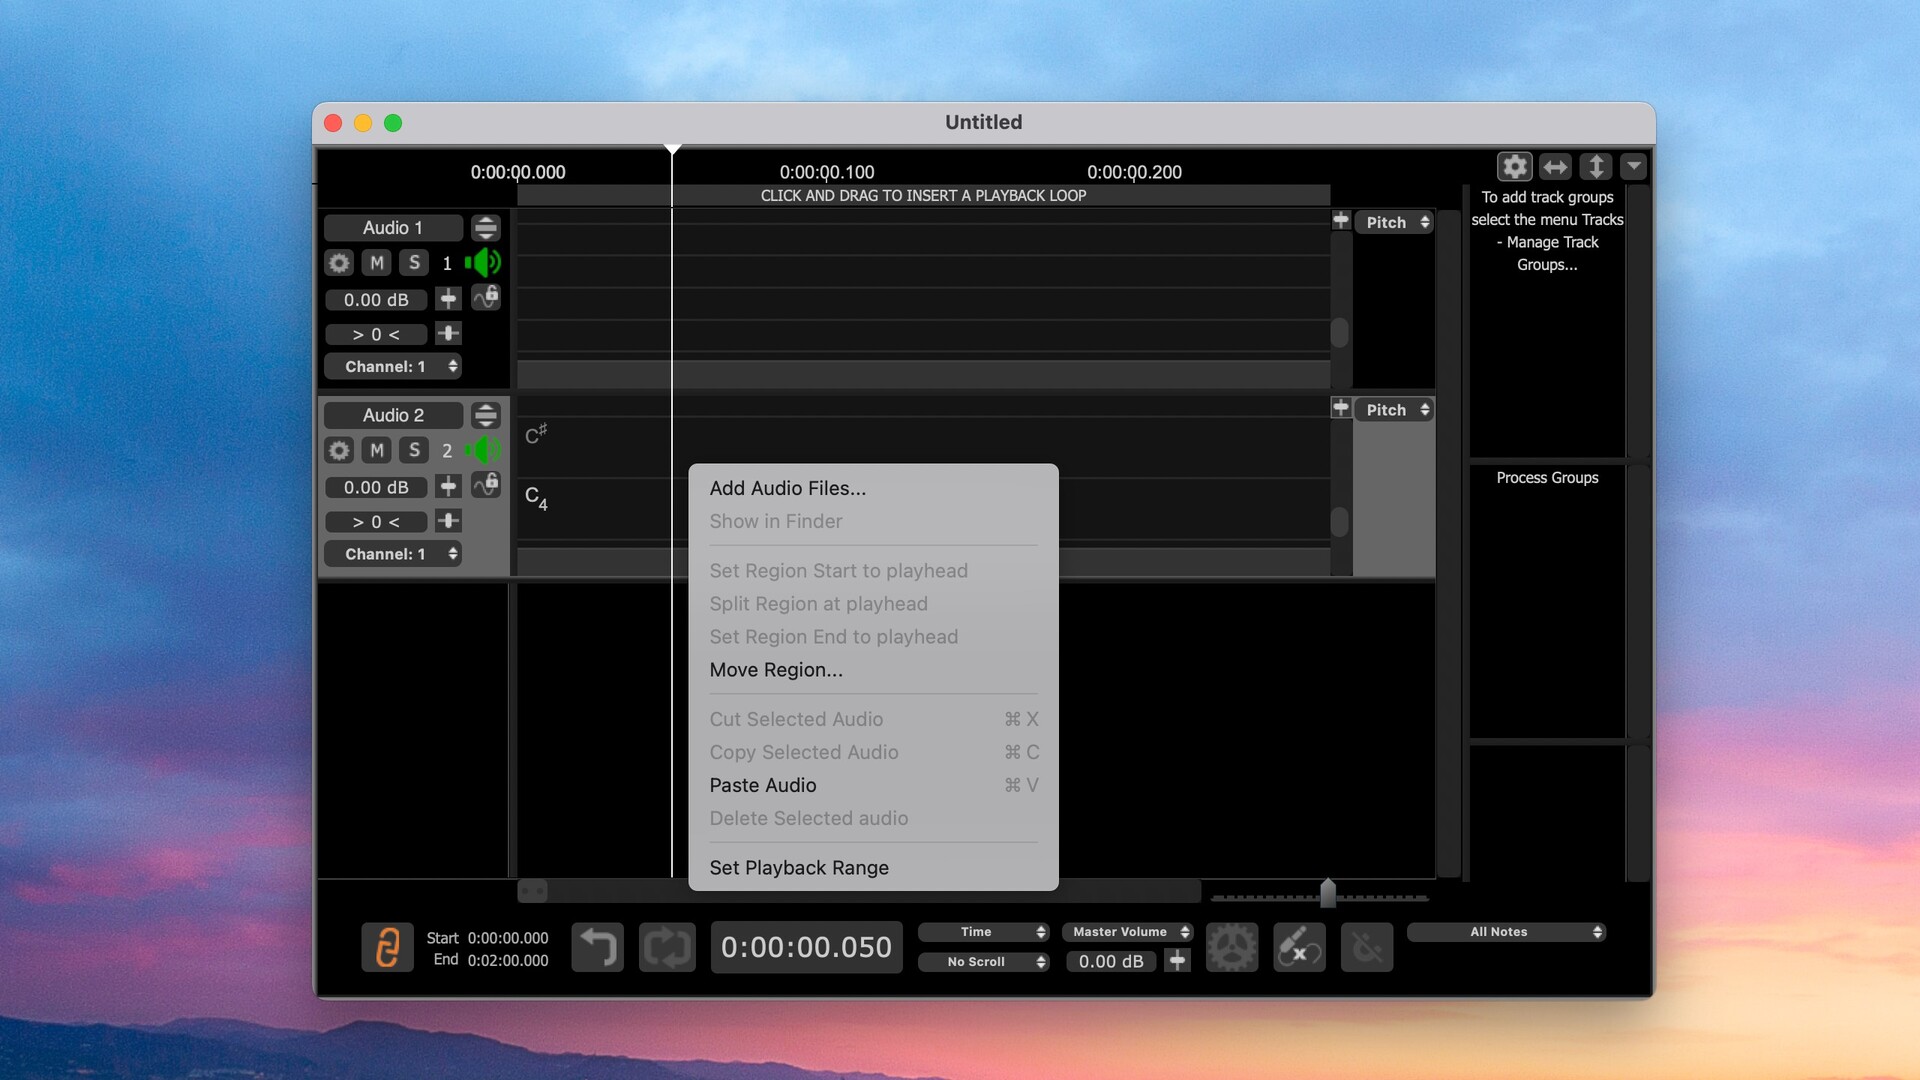
Task: Select Paste Audio in context menu
Action: point(762,785)
